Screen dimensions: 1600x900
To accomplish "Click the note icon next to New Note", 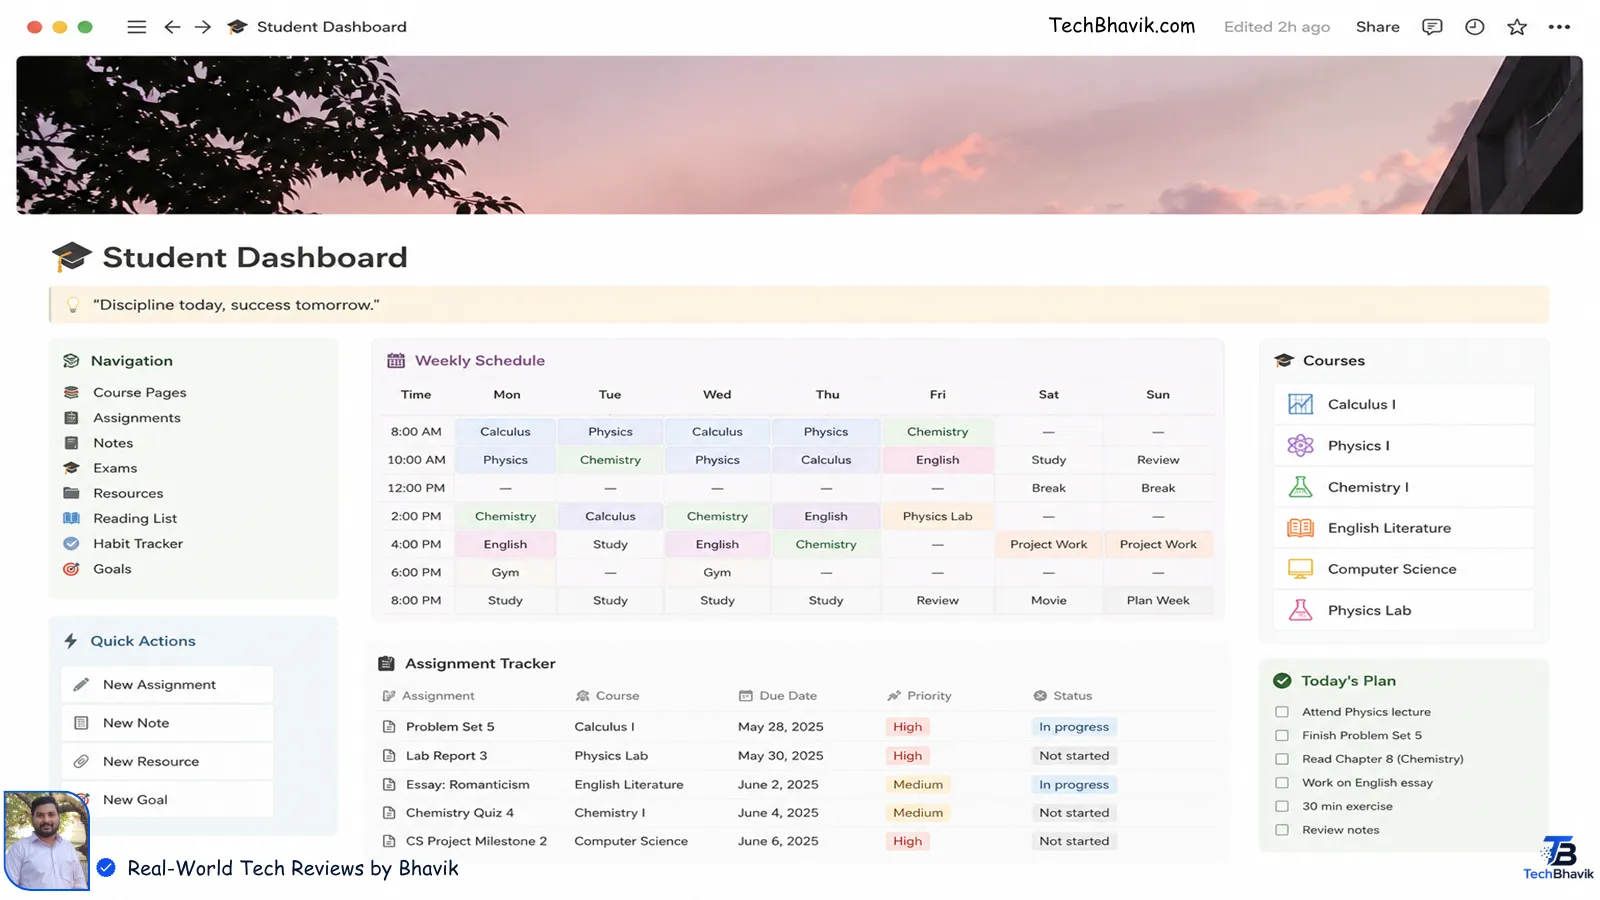I will [82, 722].
